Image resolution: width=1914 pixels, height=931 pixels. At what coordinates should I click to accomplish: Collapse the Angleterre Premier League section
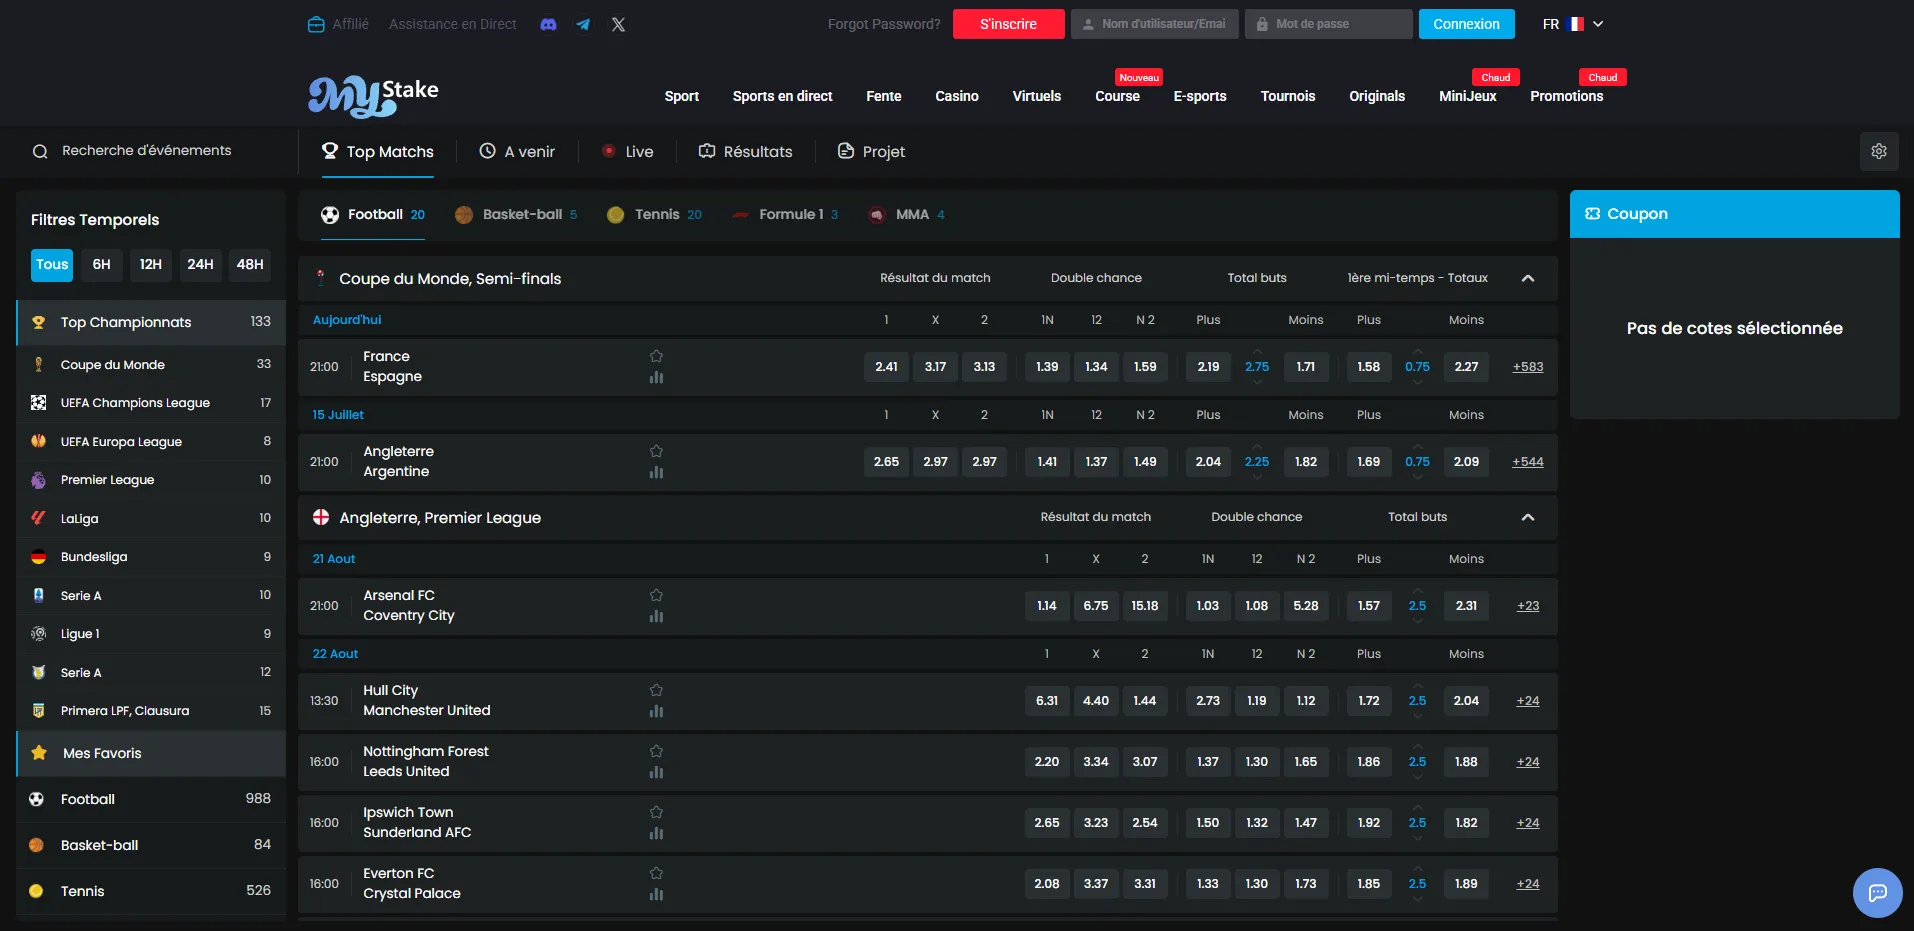click(x=1528, y=517)
